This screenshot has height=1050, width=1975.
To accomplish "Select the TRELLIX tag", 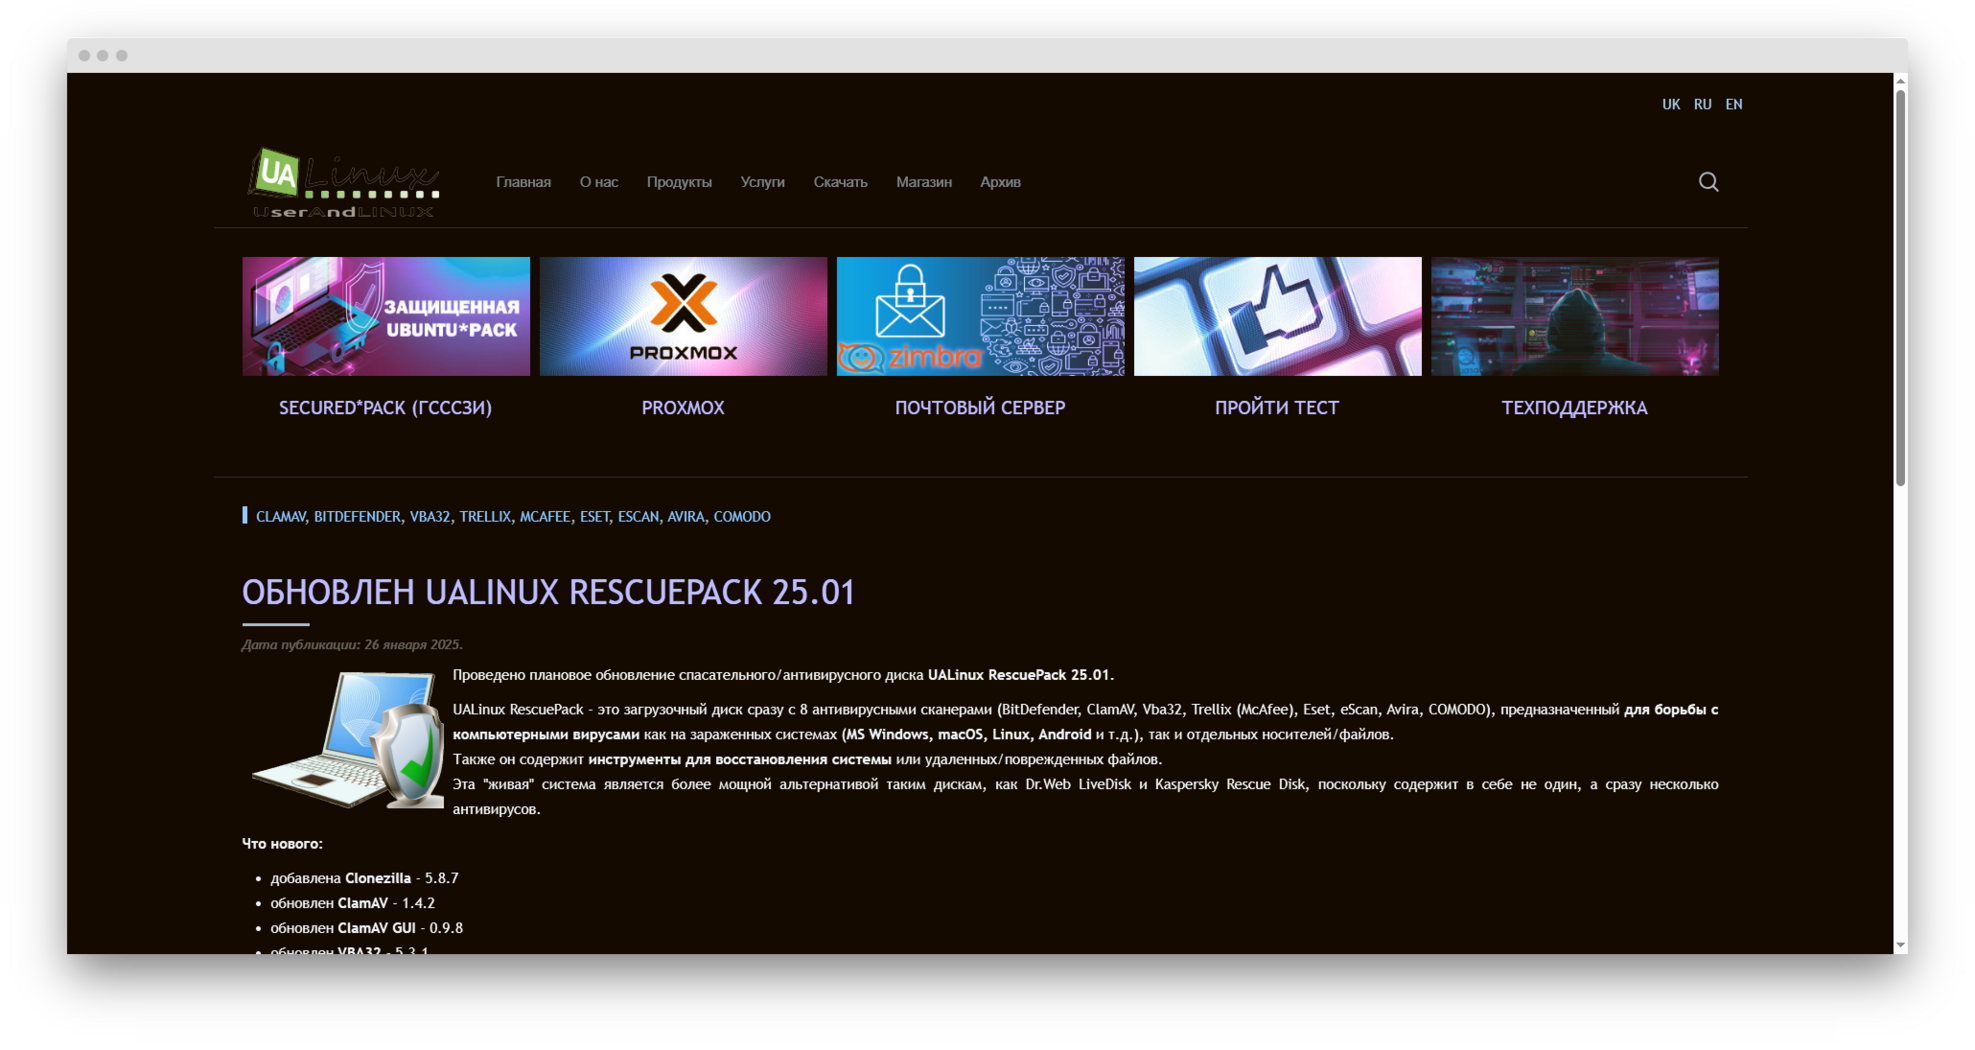I will pyautogui.click(x=485, y=517).
